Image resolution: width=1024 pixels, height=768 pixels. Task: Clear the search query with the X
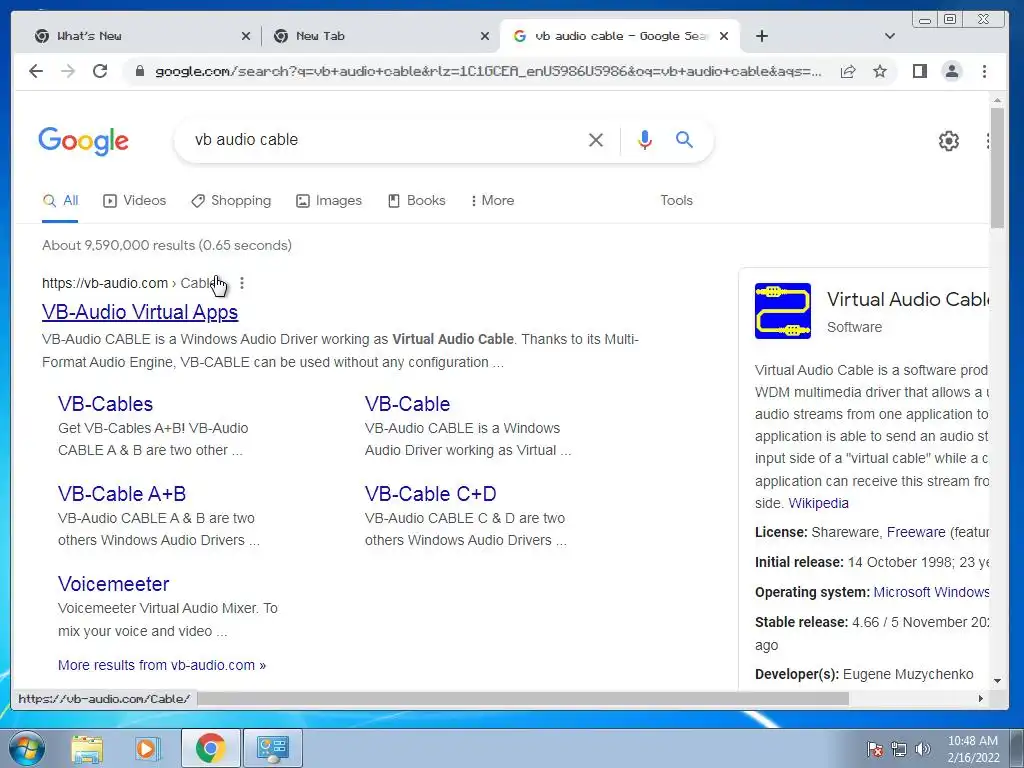tap(596, 140)
